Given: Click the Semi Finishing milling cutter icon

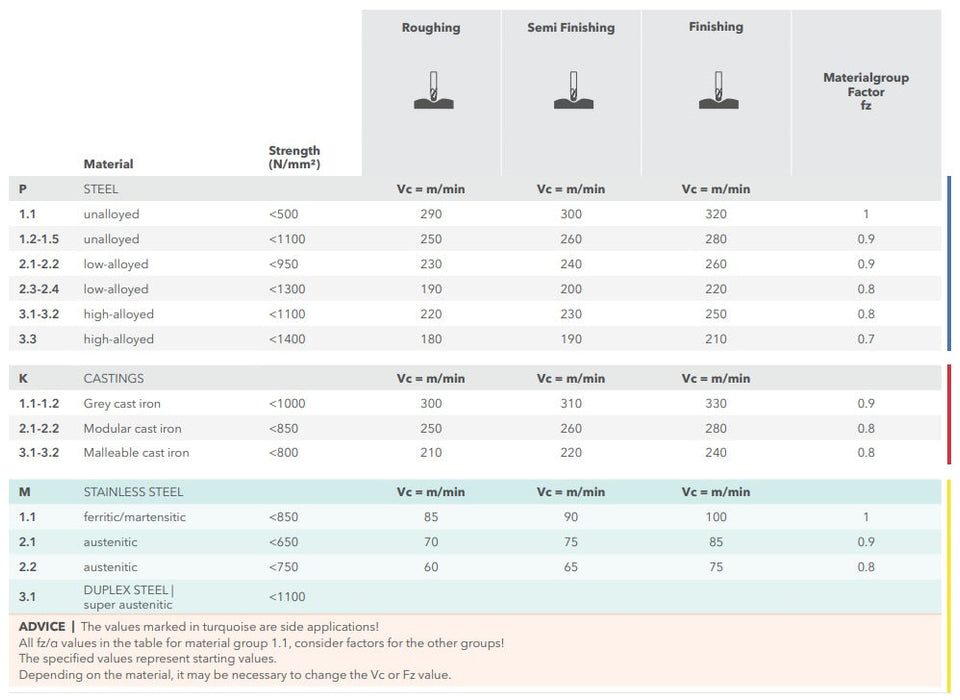Looking at the screenshot, I should (x=573, y=90).
